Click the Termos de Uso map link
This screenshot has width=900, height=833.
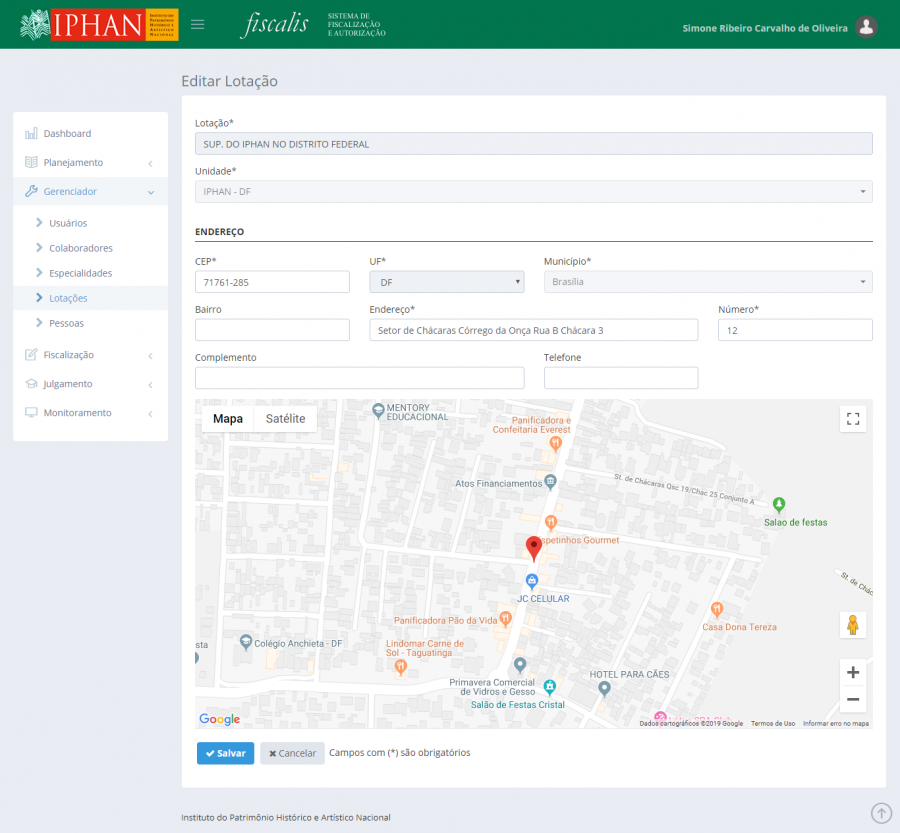click(x=773, y=723)
